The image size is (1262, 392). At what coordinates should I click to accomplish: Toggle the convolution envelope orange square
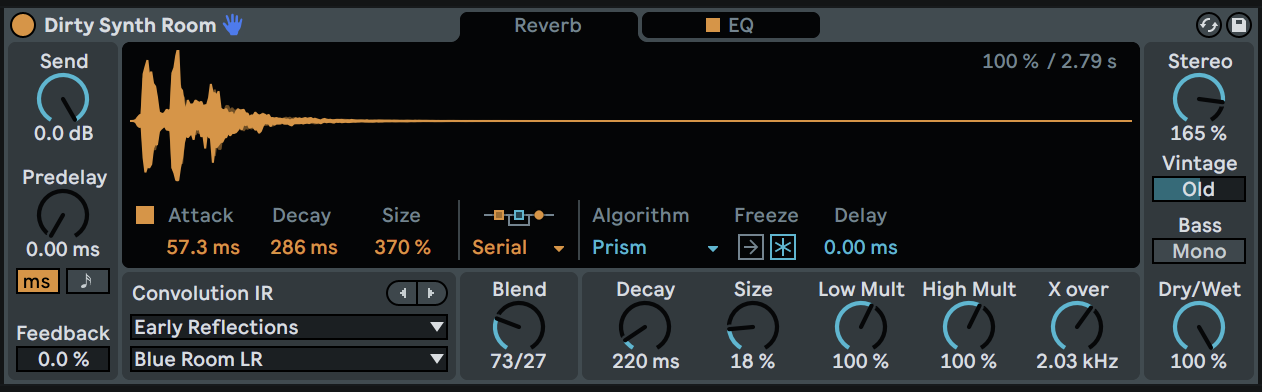(145, 215)
